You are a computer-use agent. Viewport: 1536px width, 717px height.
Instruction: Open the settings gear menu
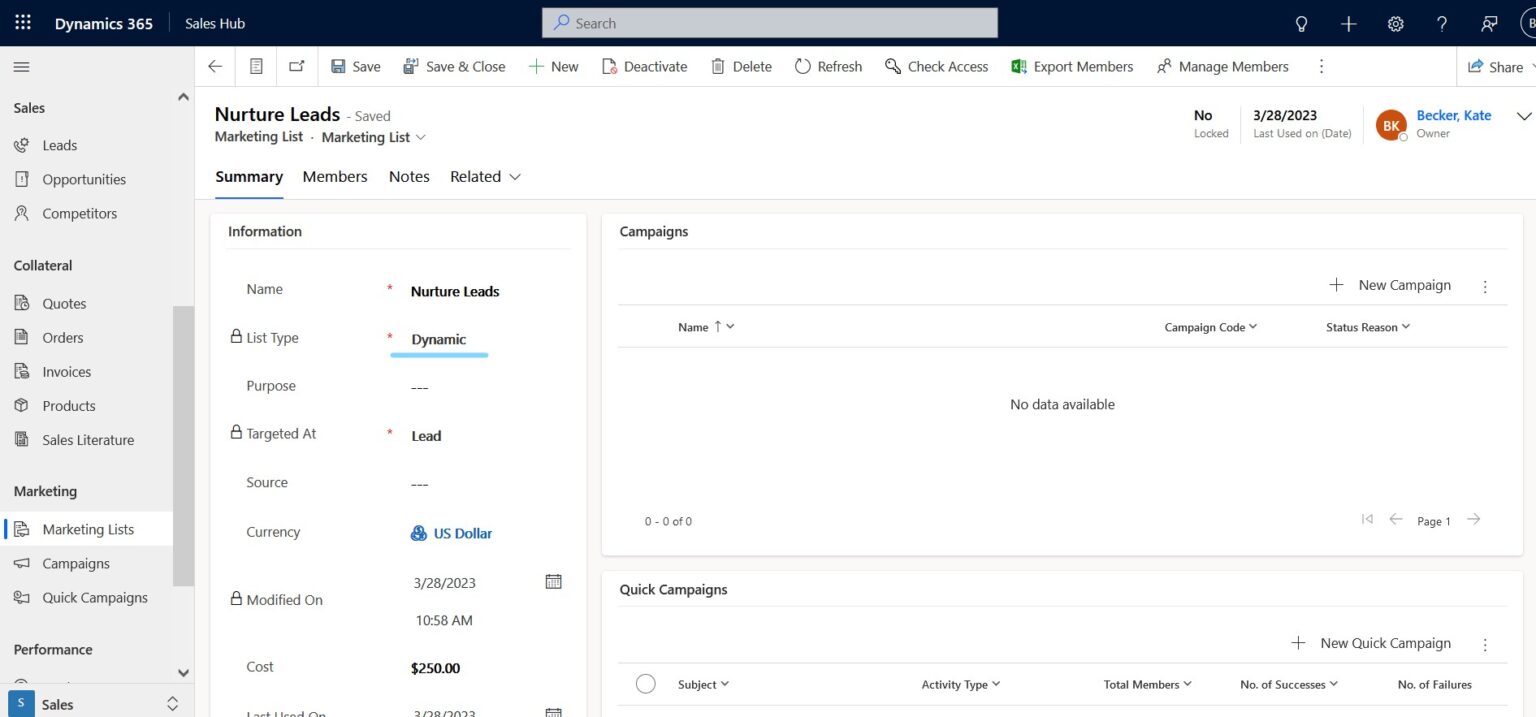[x=1395, y=22]
